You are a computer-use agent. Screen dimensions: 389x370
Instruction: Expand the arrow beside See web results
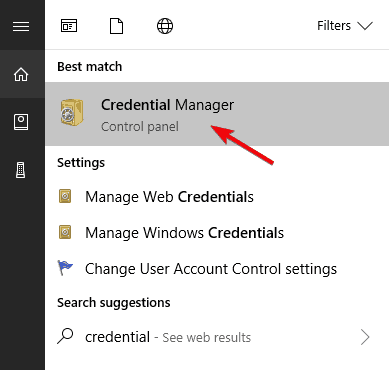pyautogui.click(x=365, y=337)
